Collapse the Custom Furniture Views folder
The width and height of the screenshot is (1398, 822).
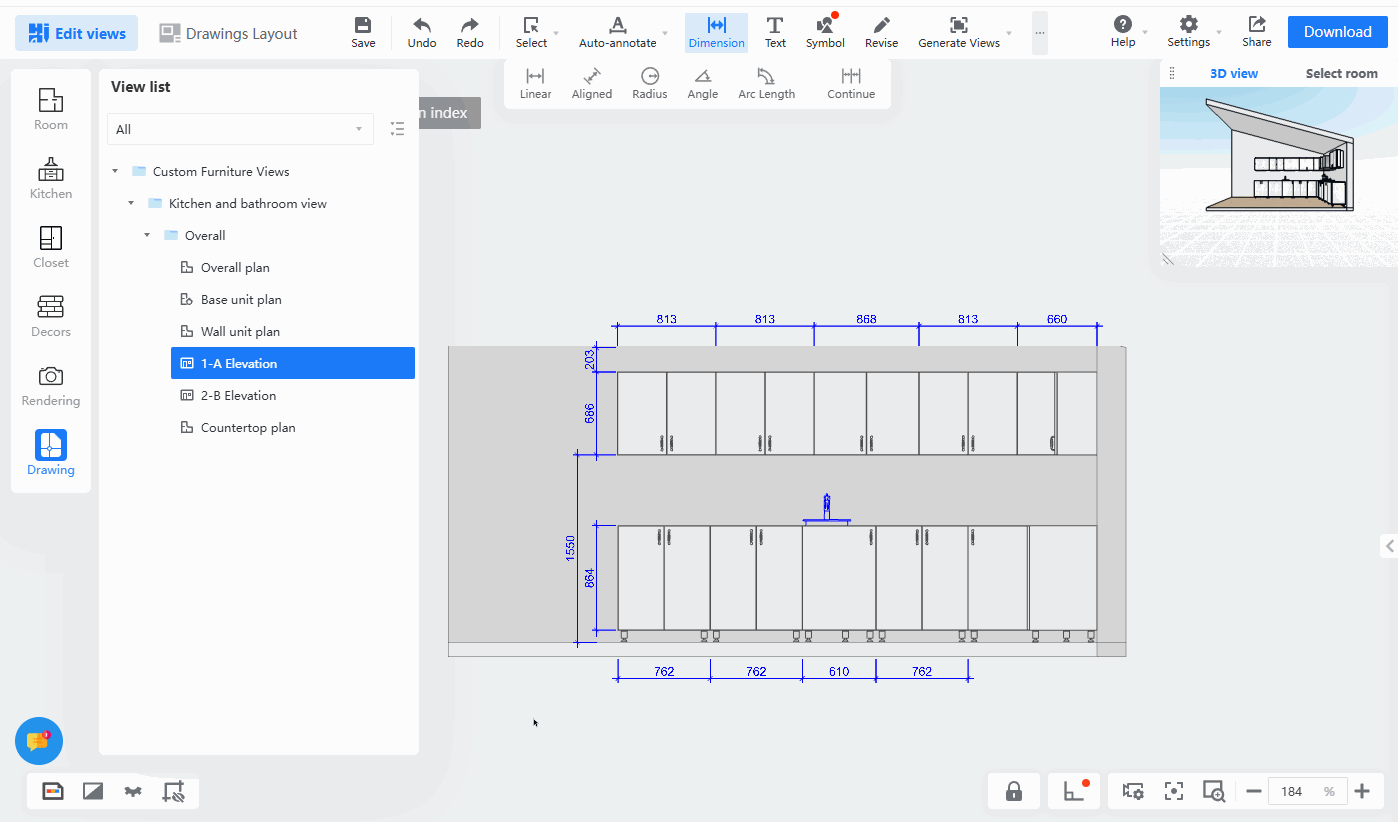point(115,172)
